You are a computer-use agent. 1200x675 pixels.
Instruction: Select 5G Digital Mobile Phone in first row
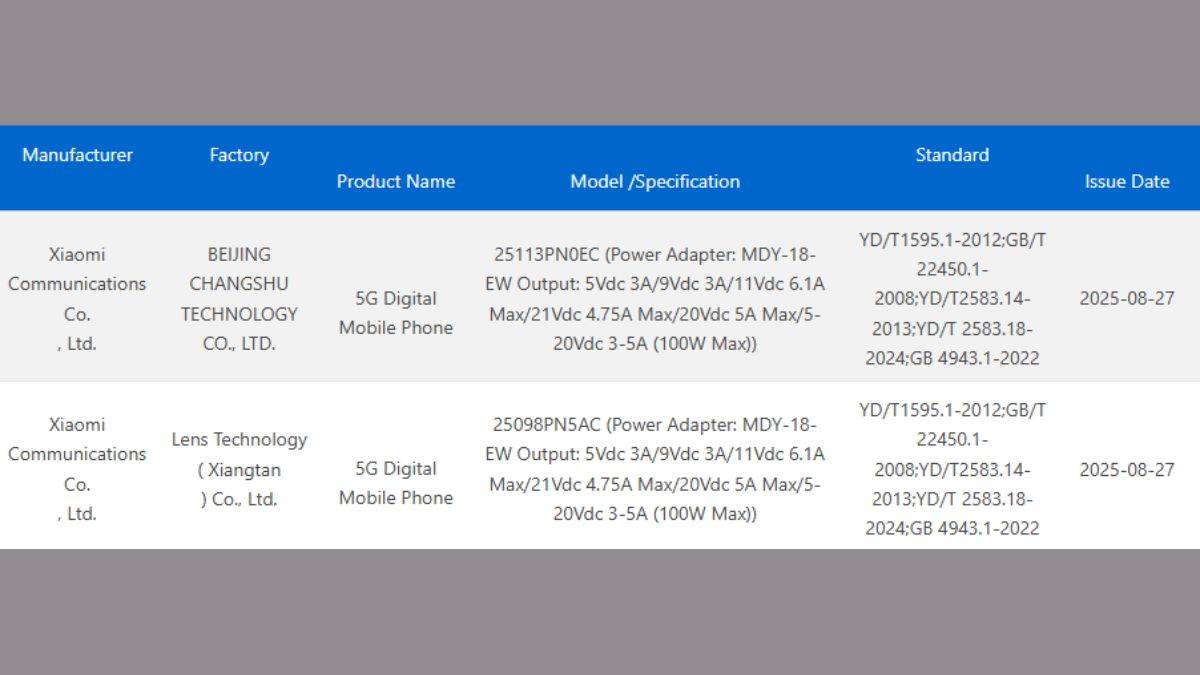[395, 313]
